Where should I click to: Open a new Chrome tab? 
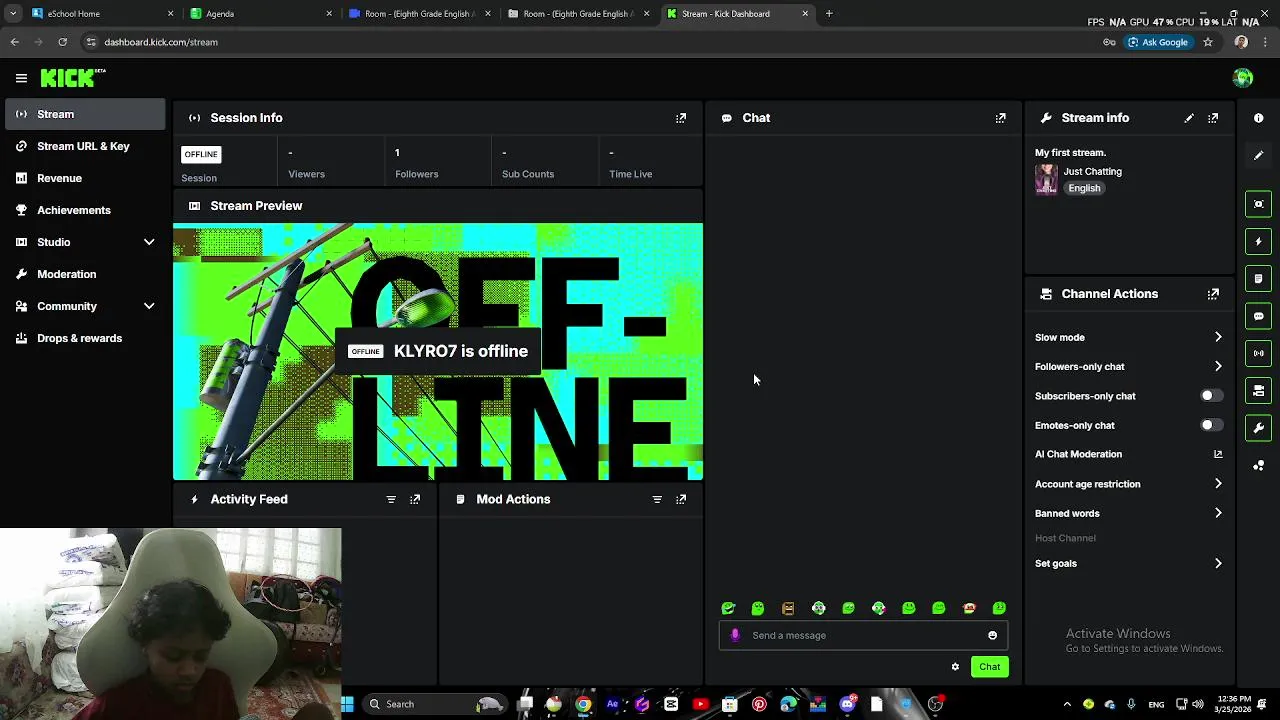[829, 14]
